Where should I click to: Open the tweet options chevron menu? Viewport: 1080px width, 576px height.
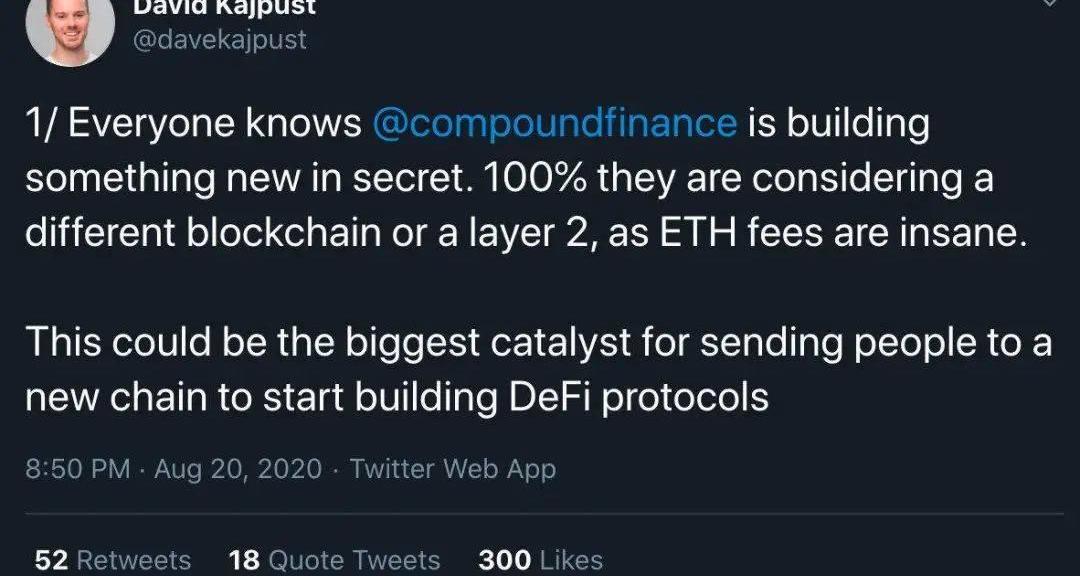(1048, 4)
